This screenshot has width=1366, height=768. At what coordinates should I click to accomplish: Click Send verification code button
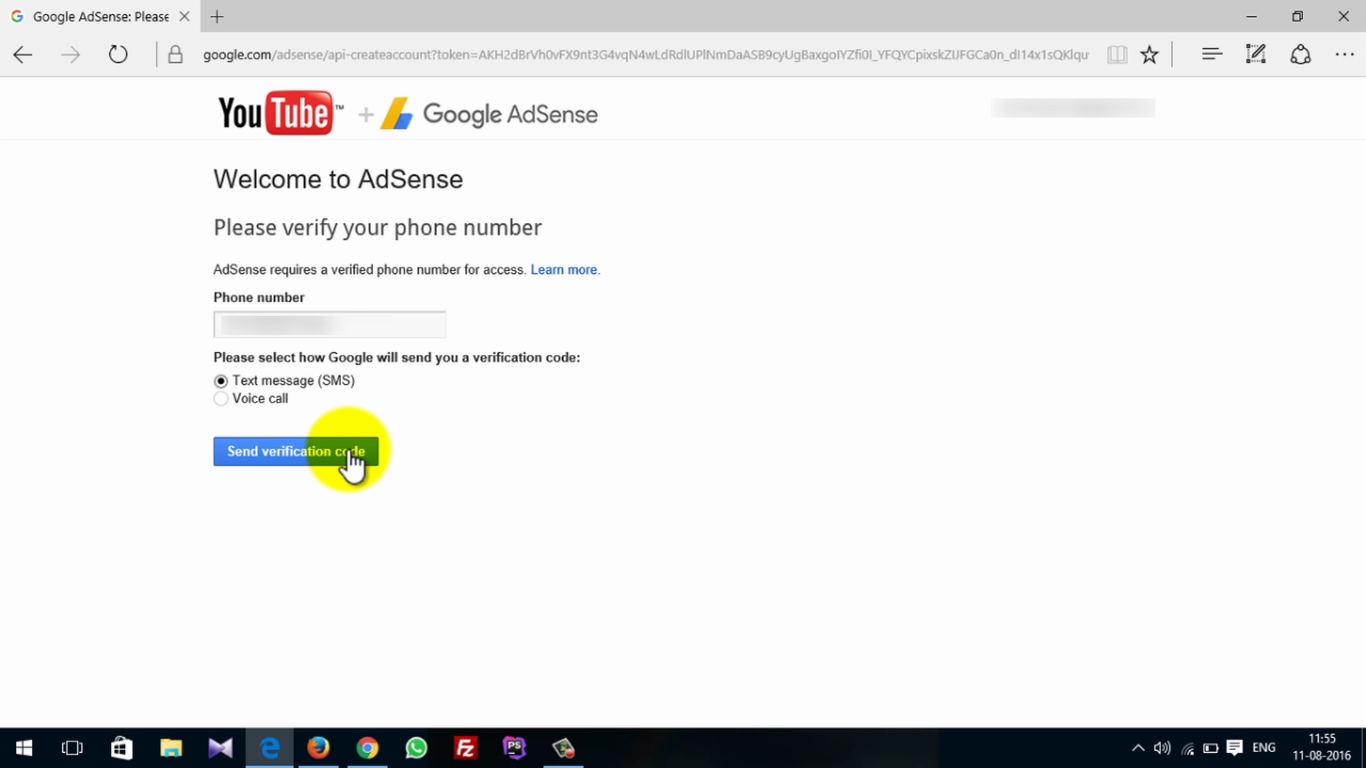click(x=296, y=452)
